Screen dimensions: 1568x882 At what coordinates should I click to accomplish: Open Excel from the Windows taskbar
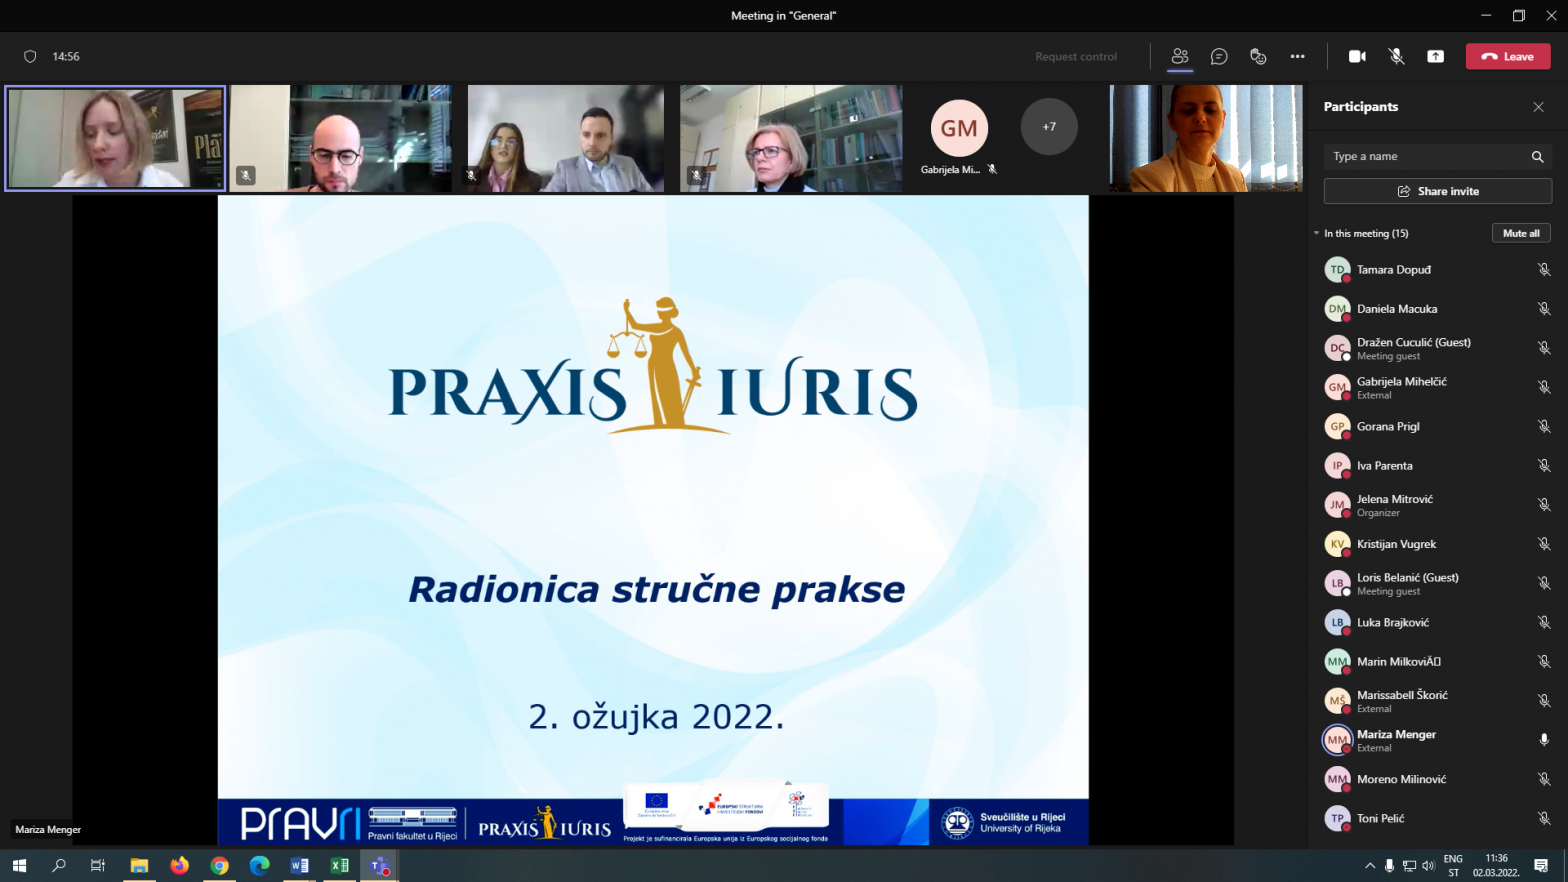[x=339, y=866]
